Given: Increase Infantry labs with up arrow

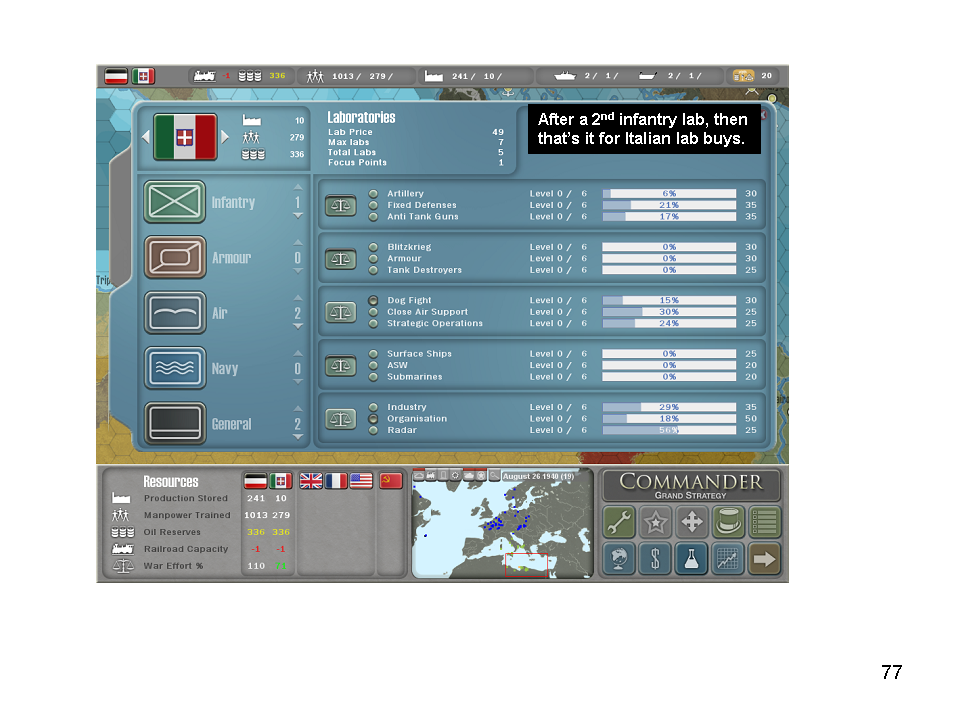Looking at the screenshot, I should click(x=297, y=187).
